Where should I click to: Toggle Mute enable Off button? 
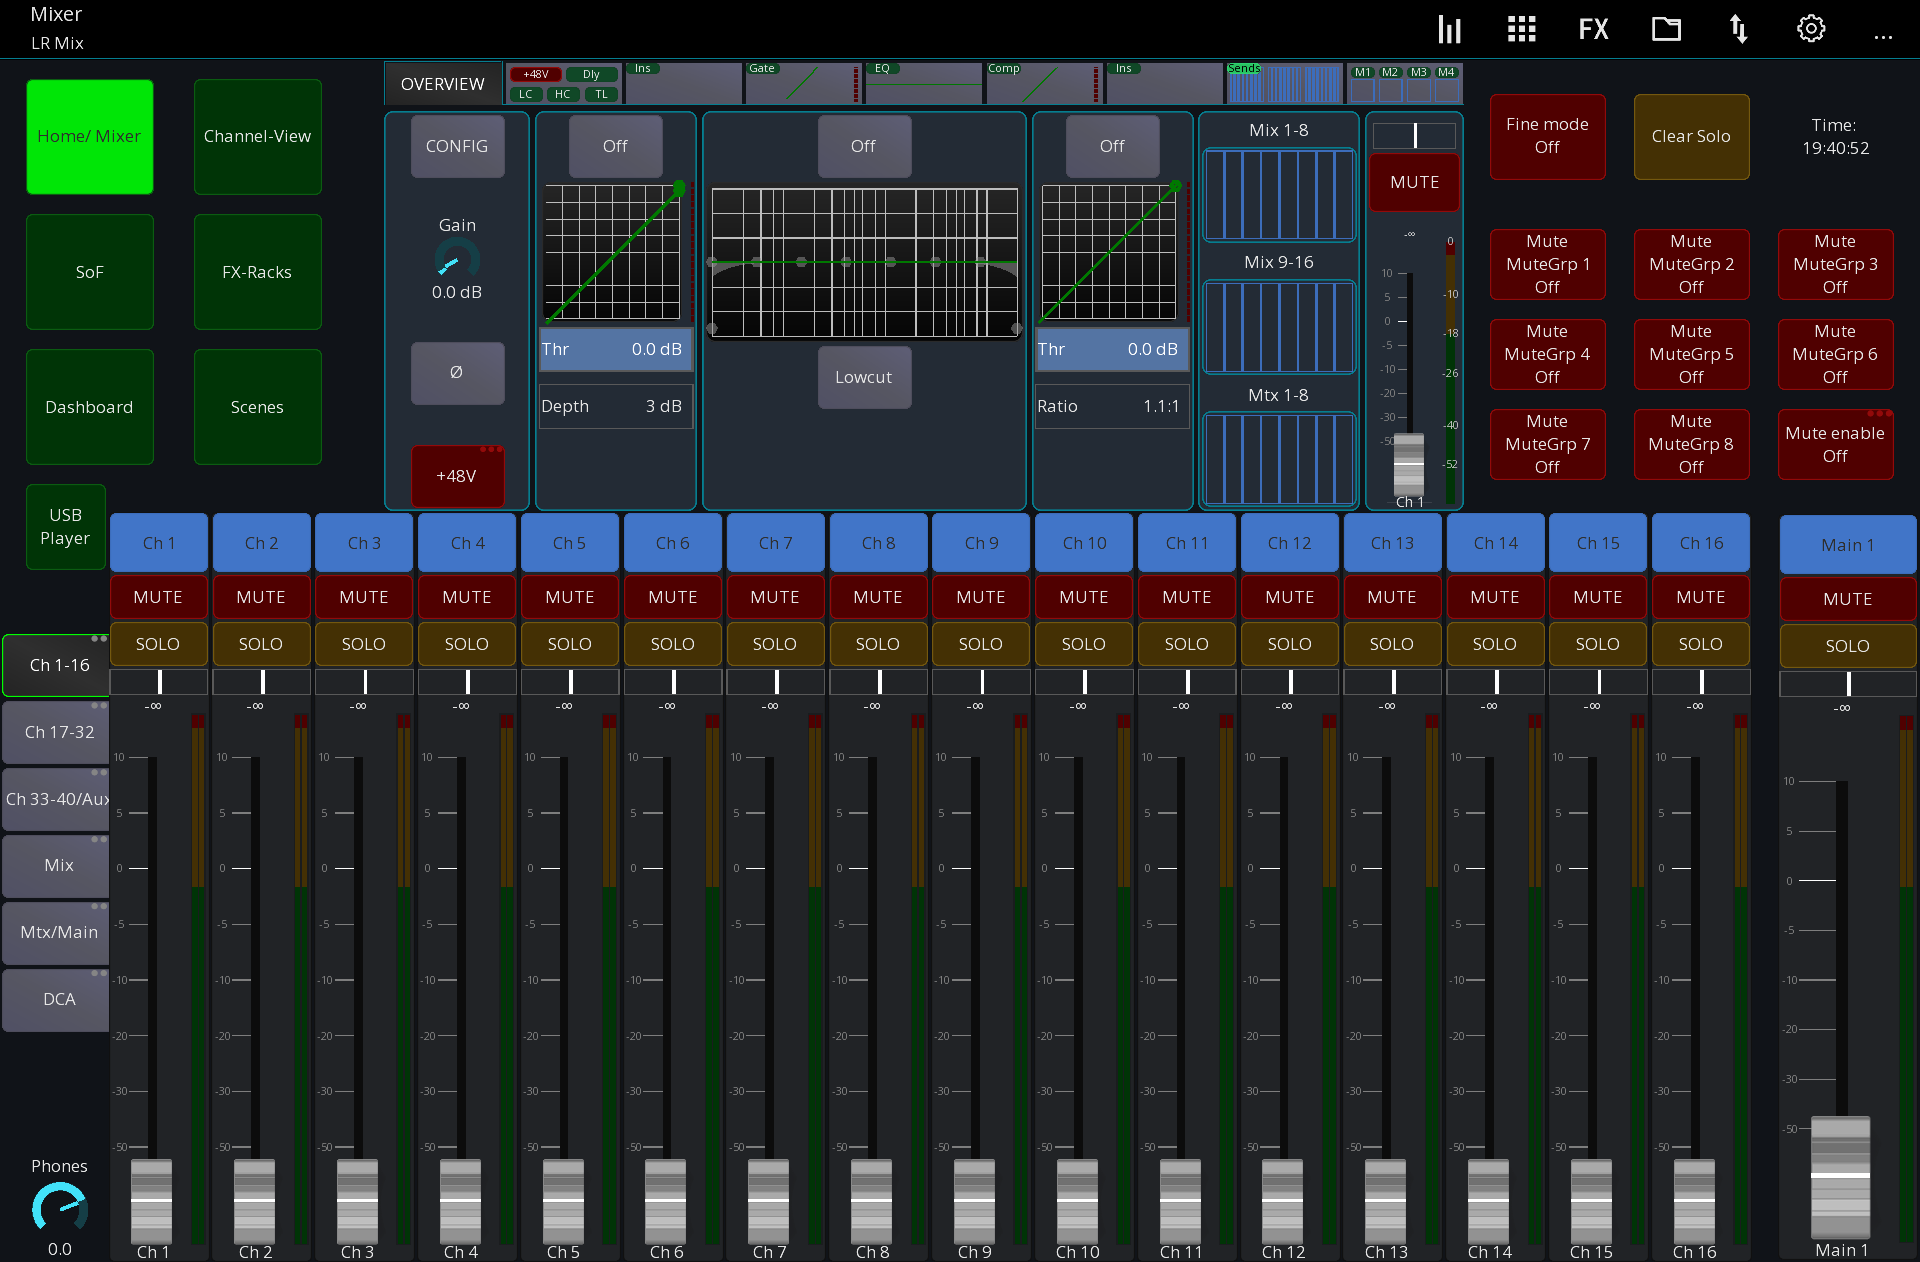click(1835, 445)
